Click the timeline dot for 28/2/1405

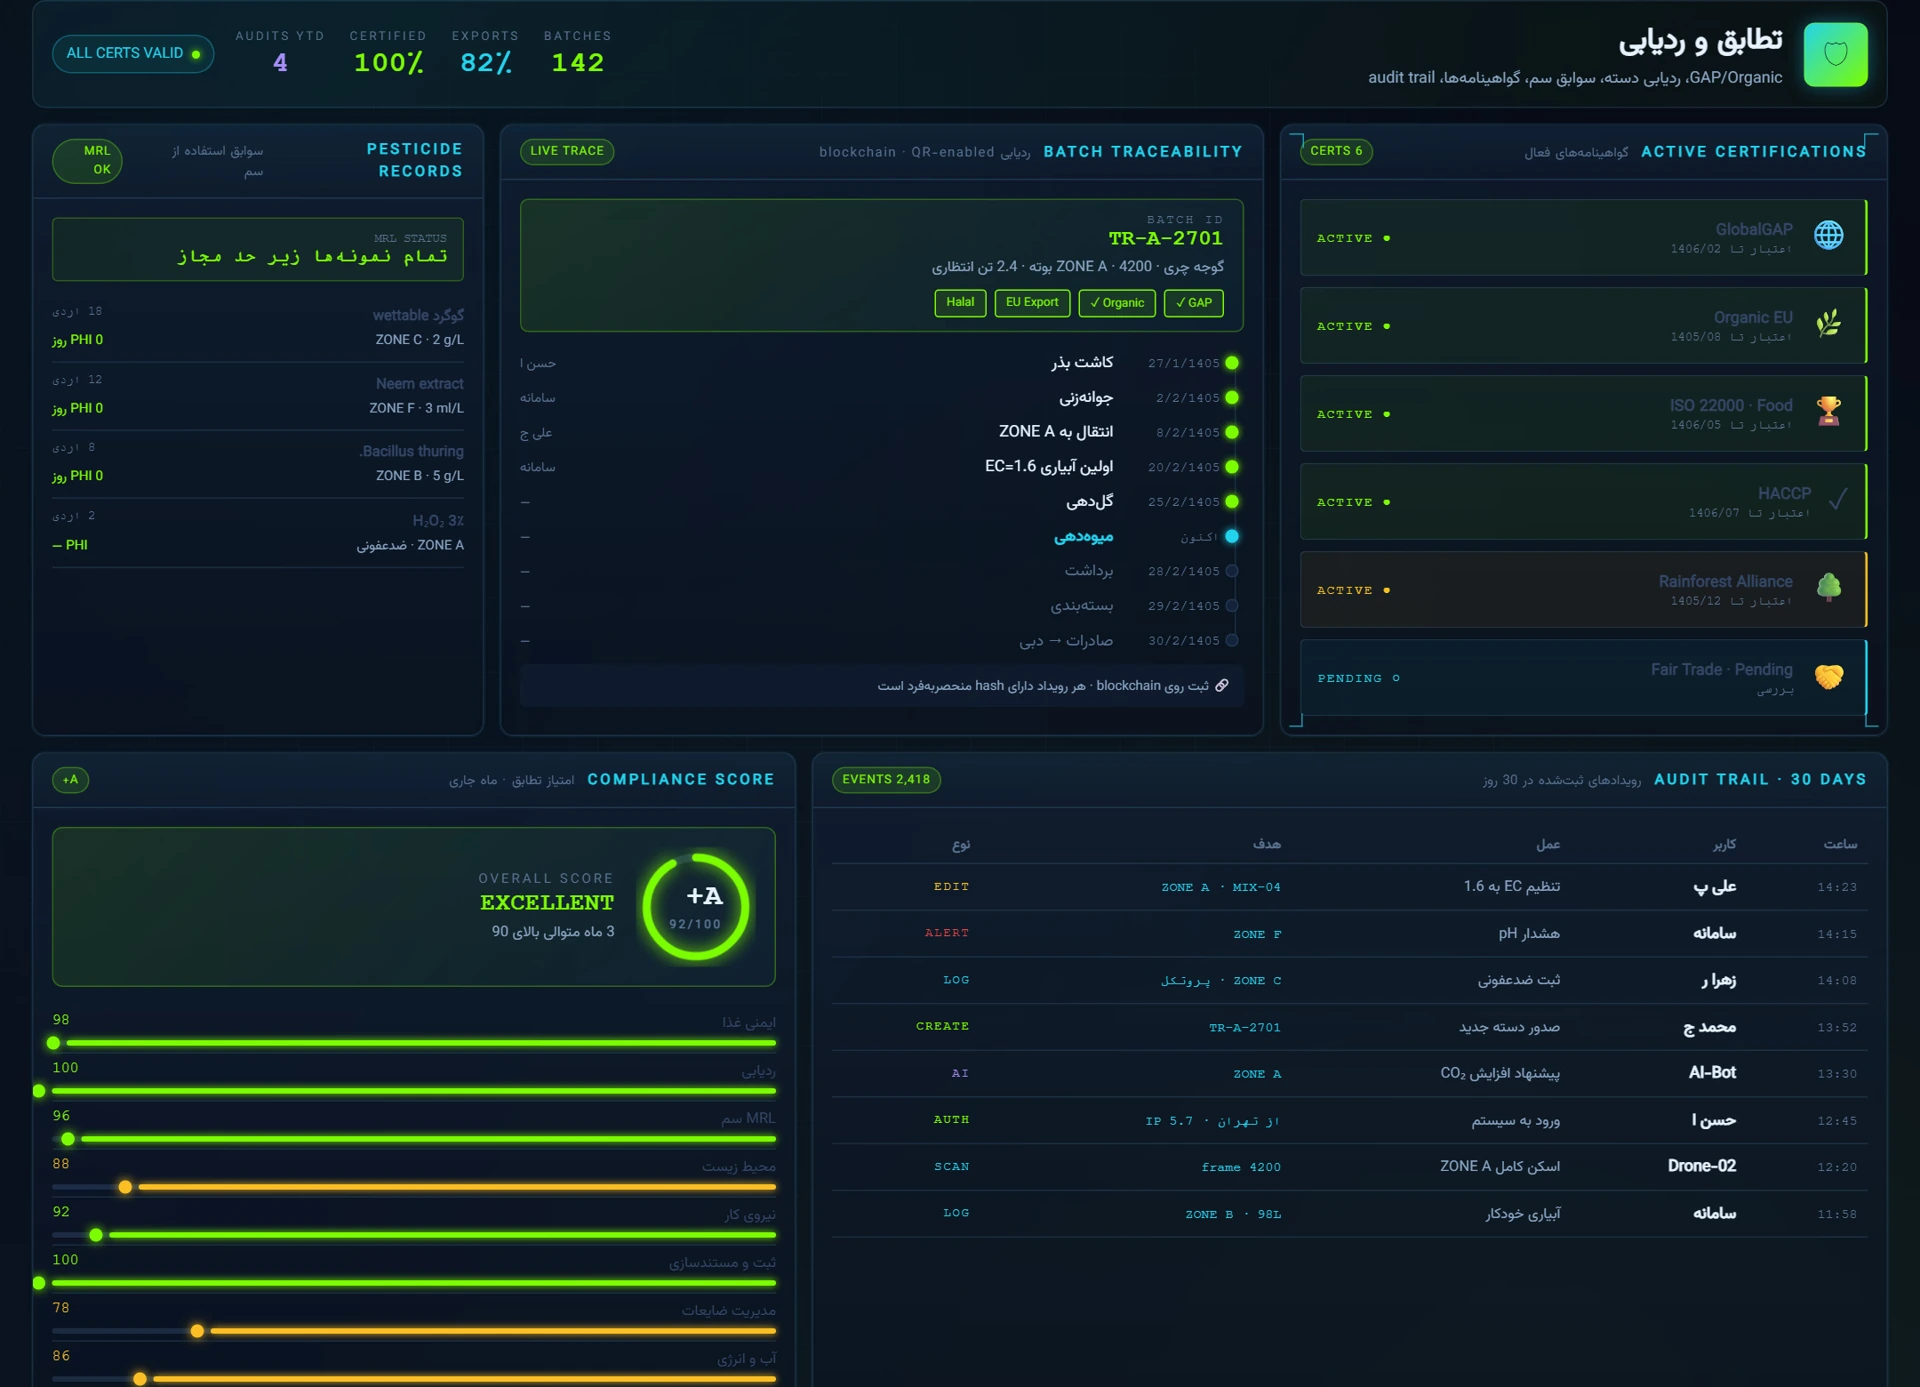coord(1232,571)
